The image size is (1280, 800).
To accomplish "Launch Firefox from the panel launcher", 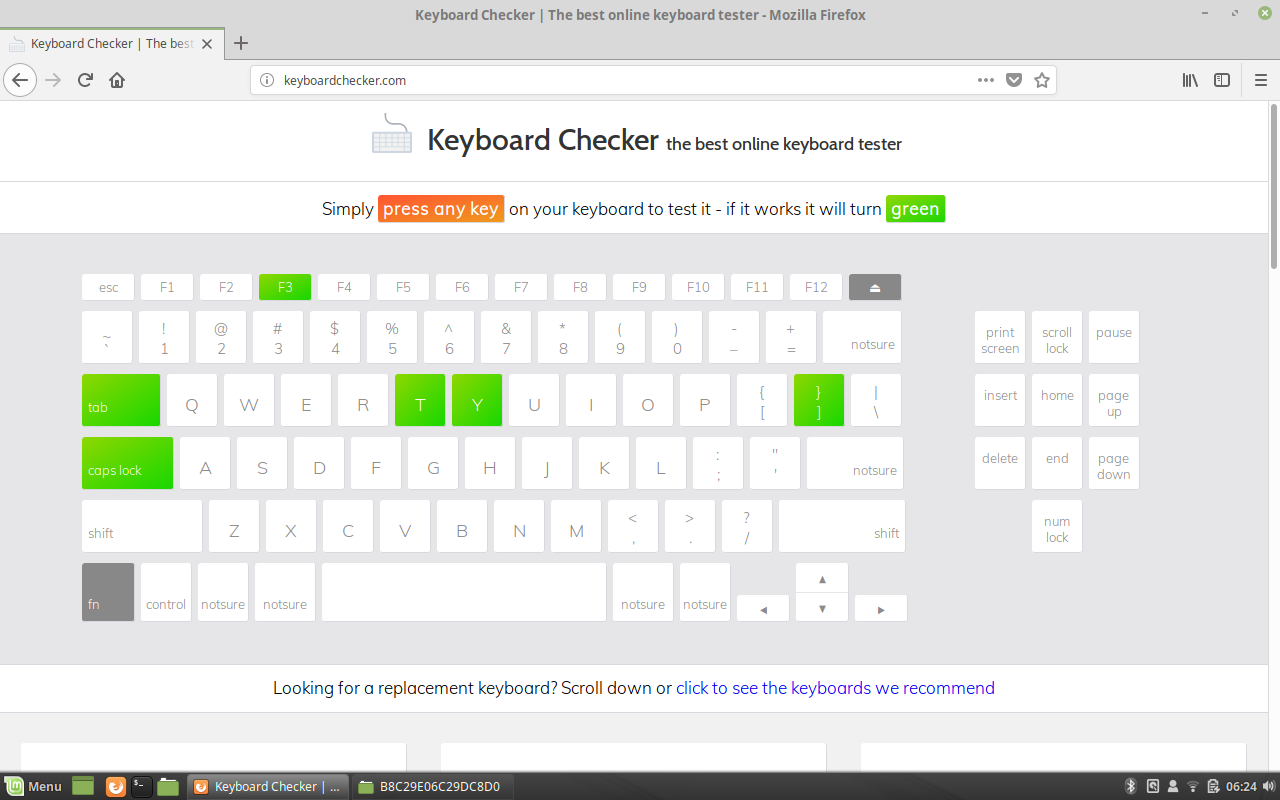I will (116, 786).
